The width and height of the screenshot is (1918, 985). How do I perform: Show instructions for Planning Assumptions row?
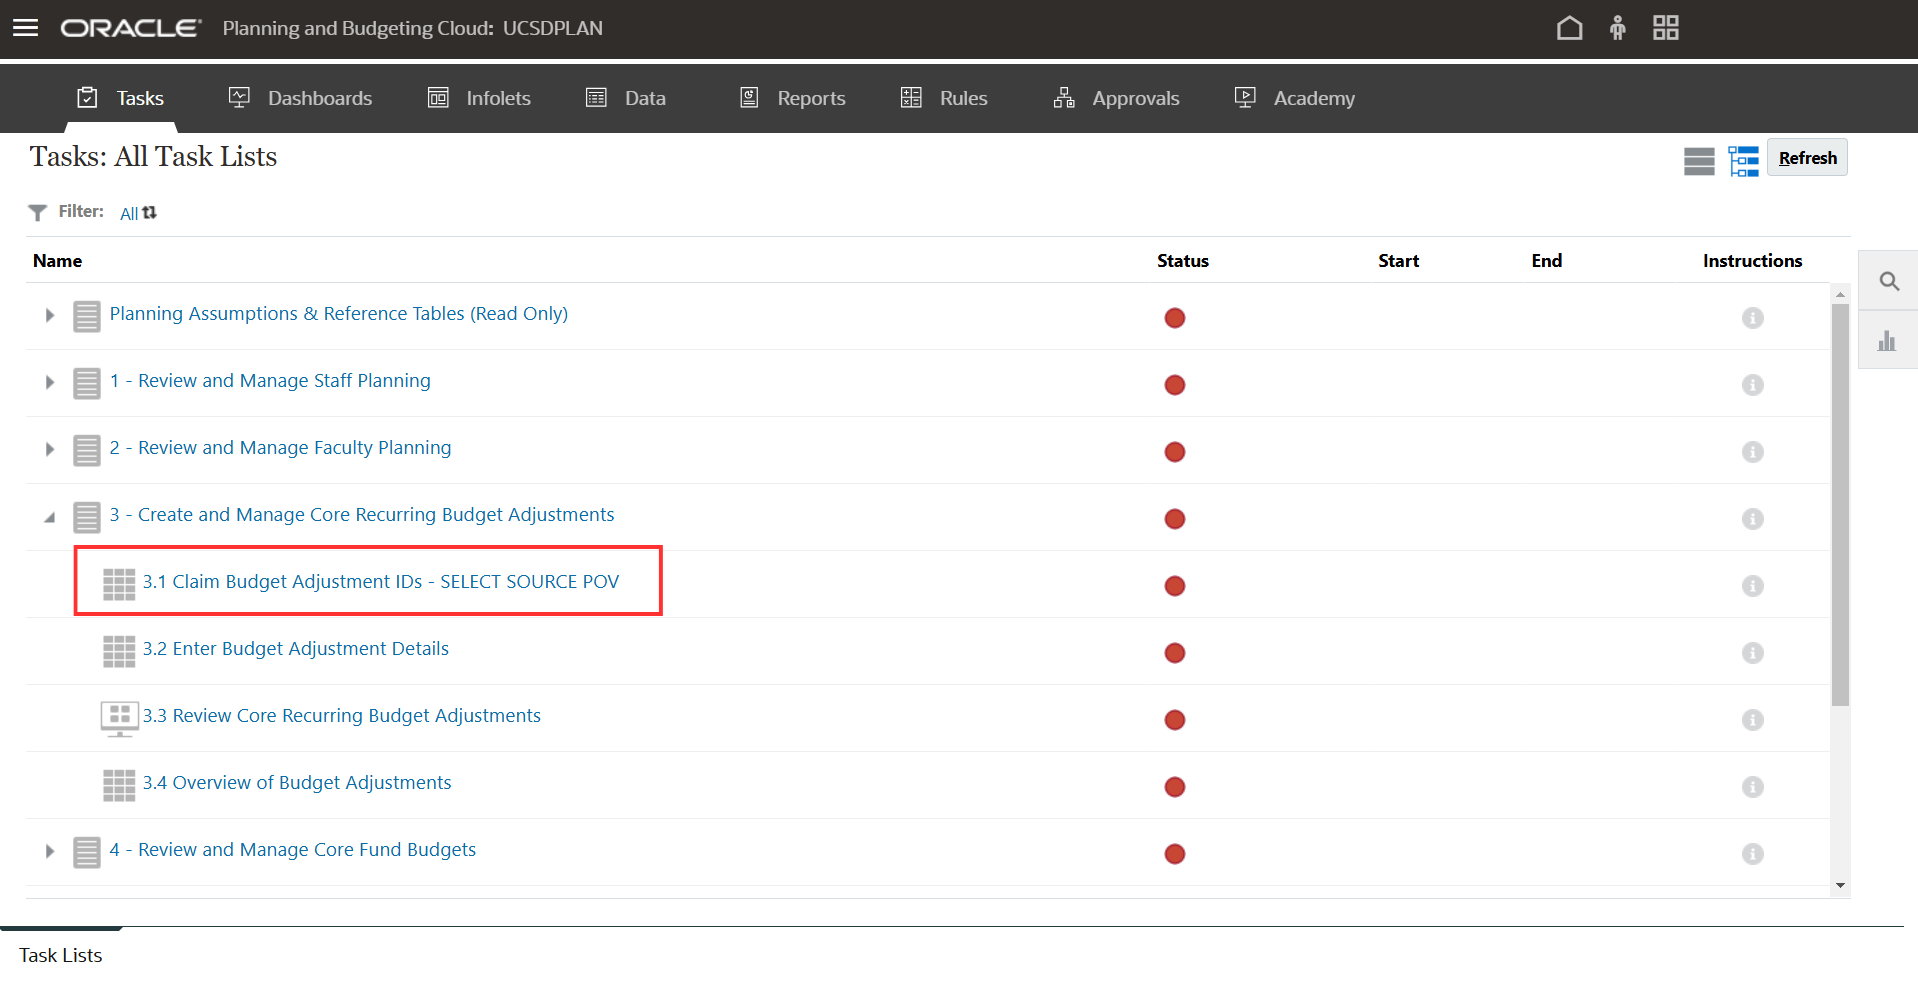(1752, 318)
